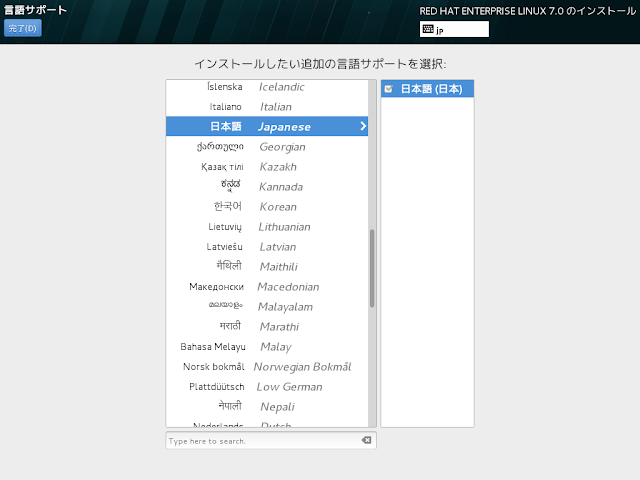Image resolution: width=640 pixels, height=480 pixels.
Task: Select the Kazakh language row
Action: [267, 167]
